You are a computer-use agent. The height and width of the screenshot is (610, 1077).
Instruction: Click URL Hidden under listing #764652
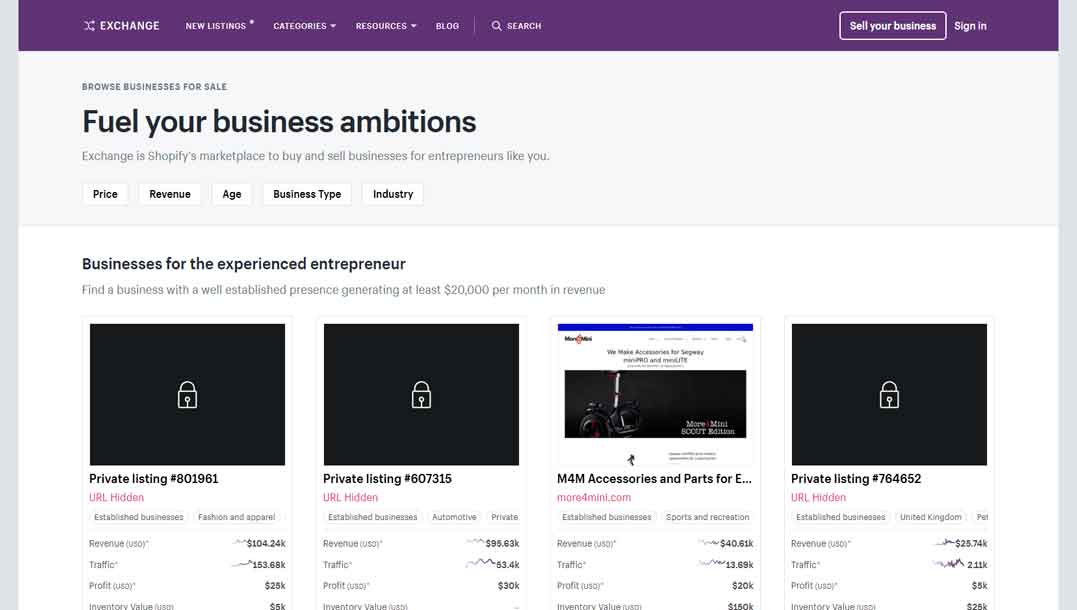click(x=819, y=497)
